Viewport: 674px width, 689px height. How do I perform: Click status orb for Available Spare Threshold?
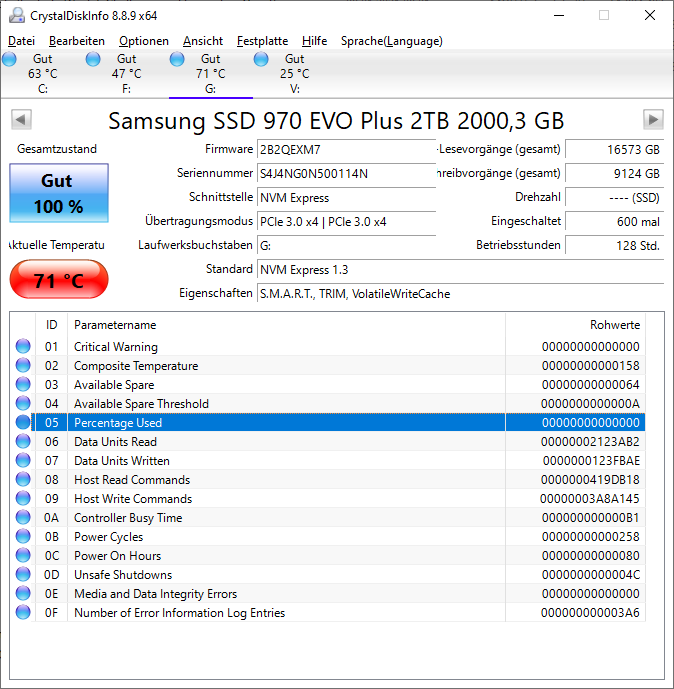23,403
